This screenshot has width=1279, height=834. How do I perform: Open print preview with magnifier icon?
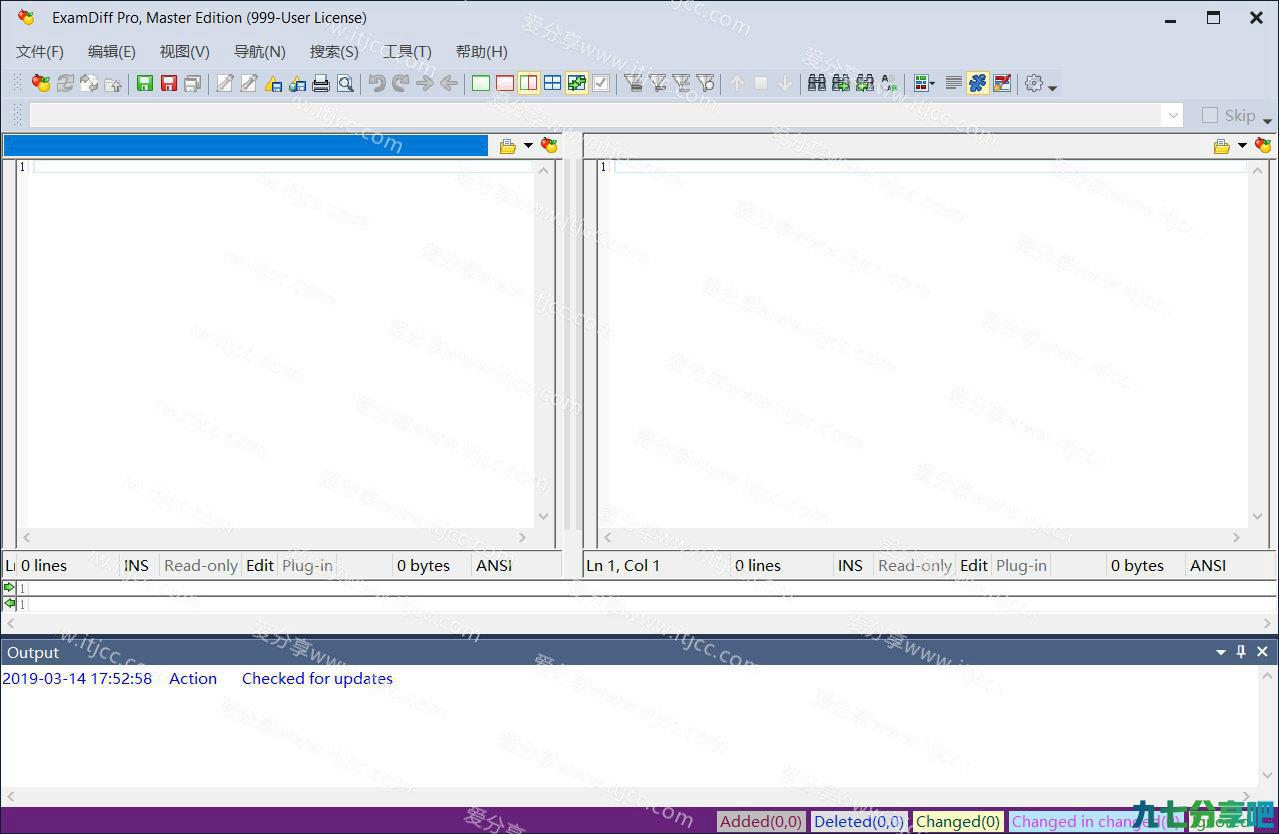pos(345,83)
